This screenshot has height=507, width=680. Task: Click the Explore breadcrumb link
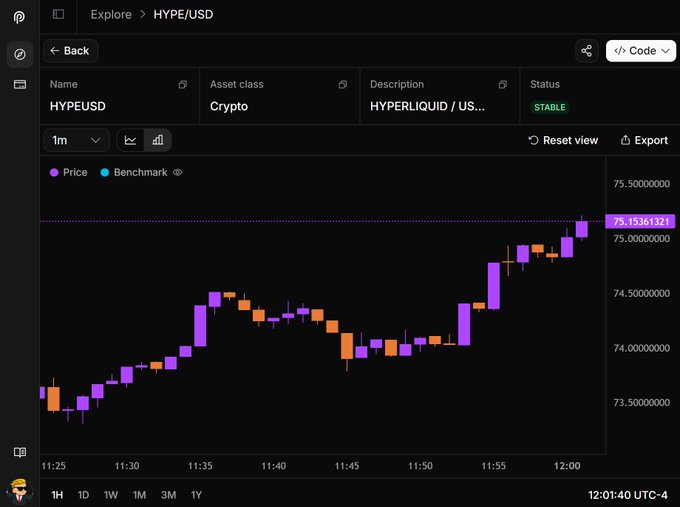pos(111,14)
